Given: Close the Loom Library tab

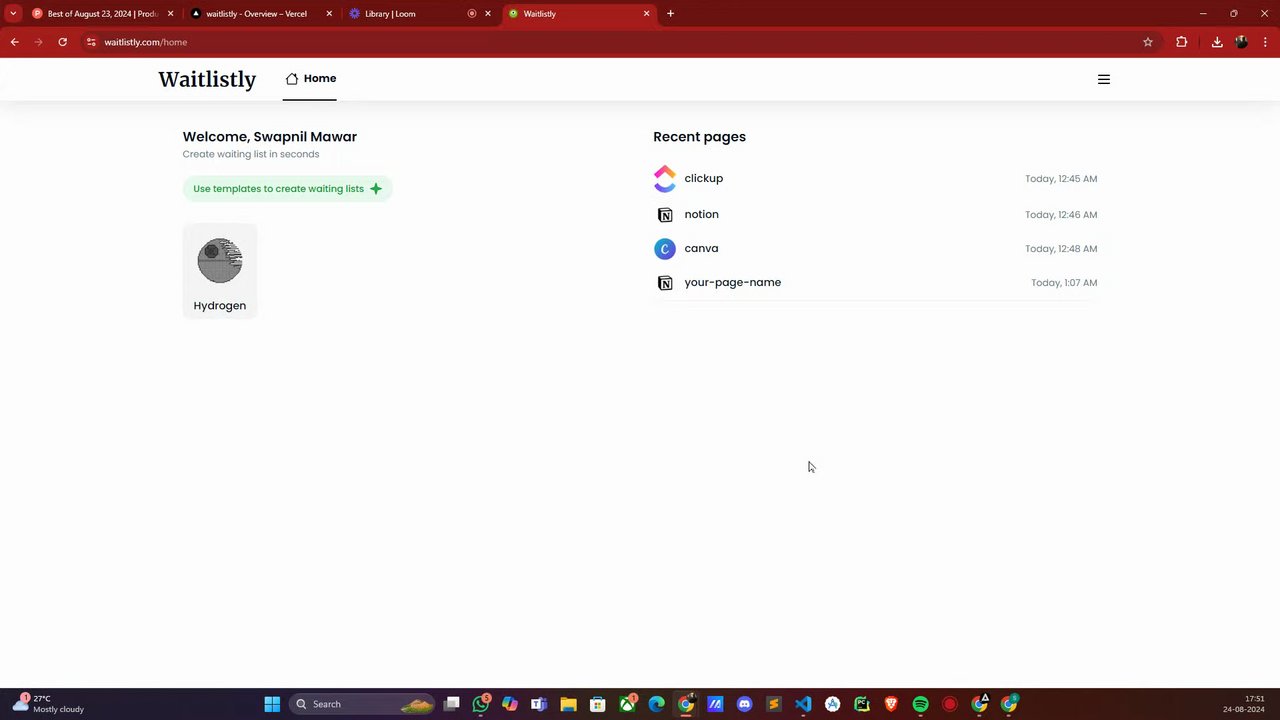Looking at the screenshot, I should (x=488, y=14).
